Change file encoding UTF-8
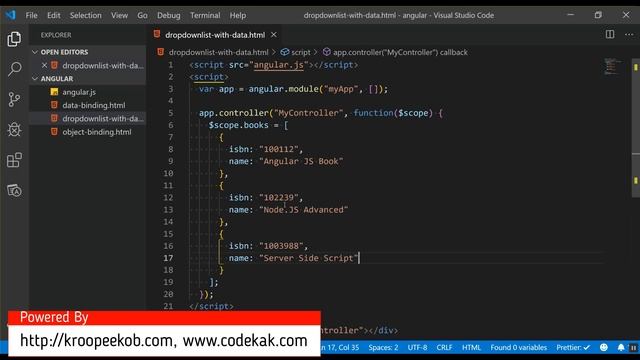This screenshot has height=360, width=640. point(417,347)
